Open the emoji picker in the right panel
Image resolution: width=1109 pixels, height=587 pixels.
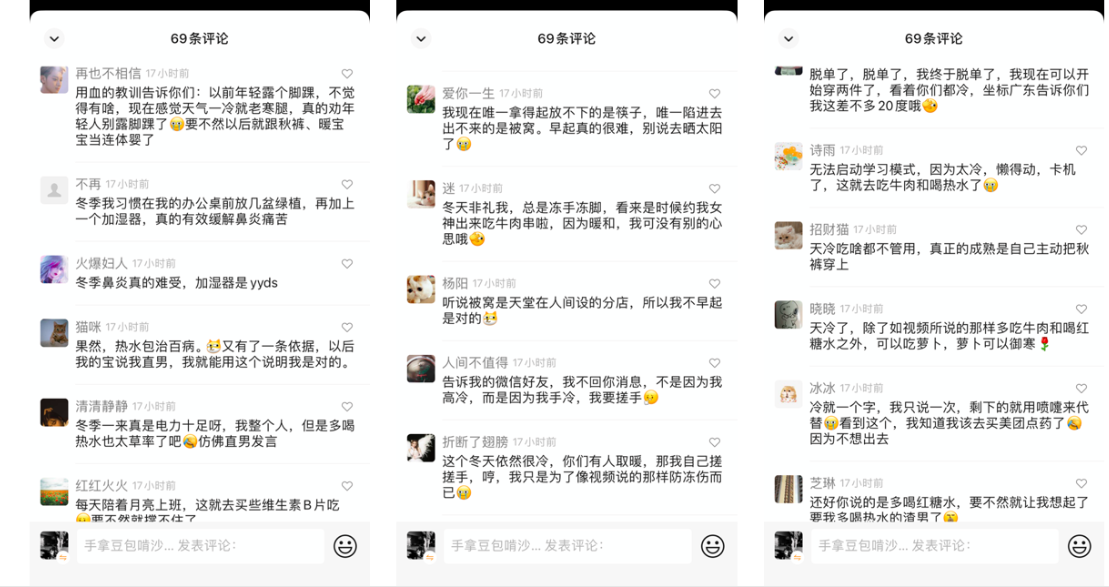tap(1079, 546)
